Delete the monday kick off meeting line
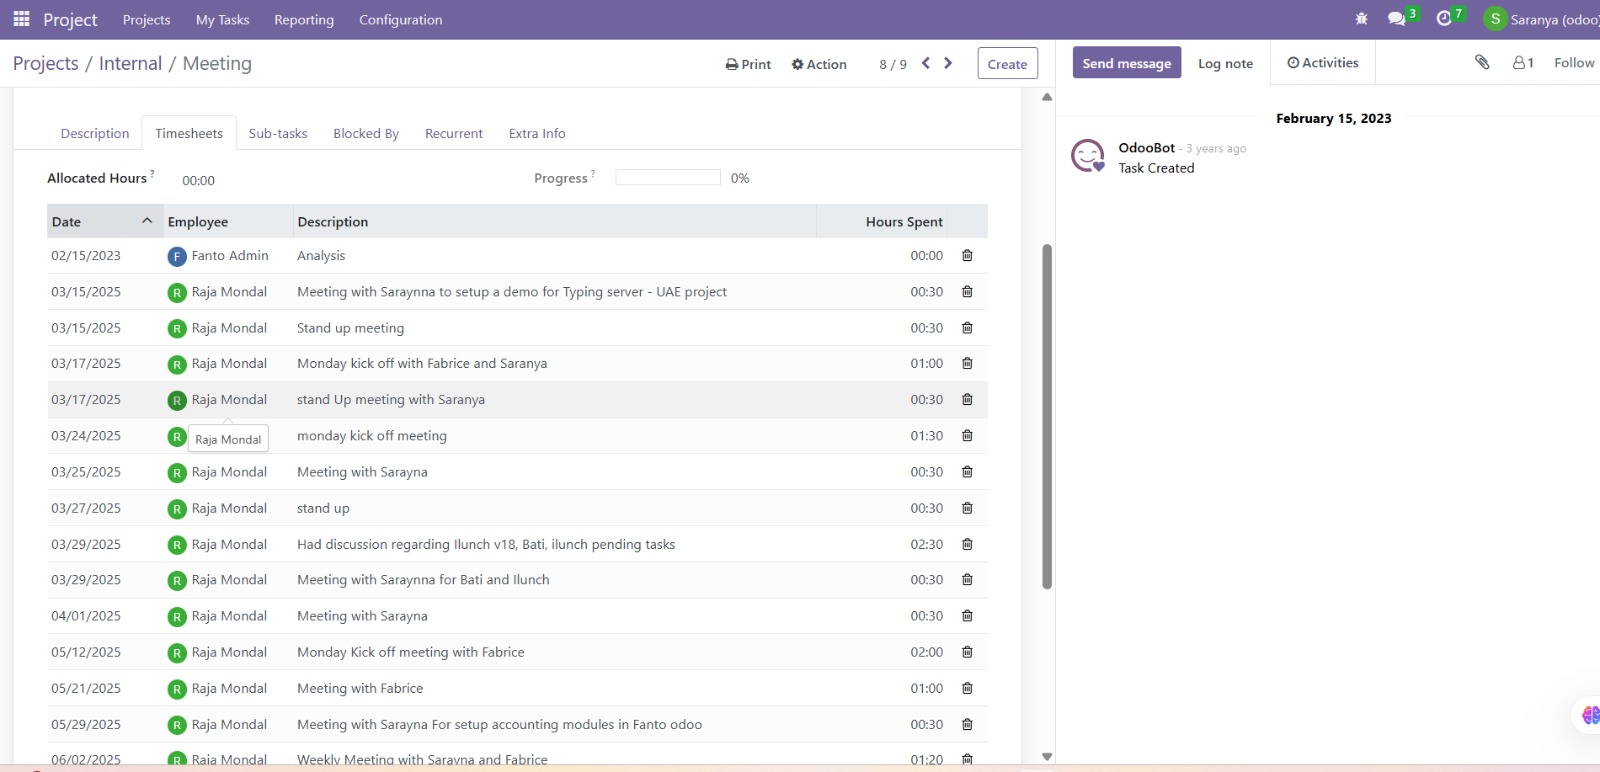This screenshot has width=1600, height=772. tap(967, 436)
